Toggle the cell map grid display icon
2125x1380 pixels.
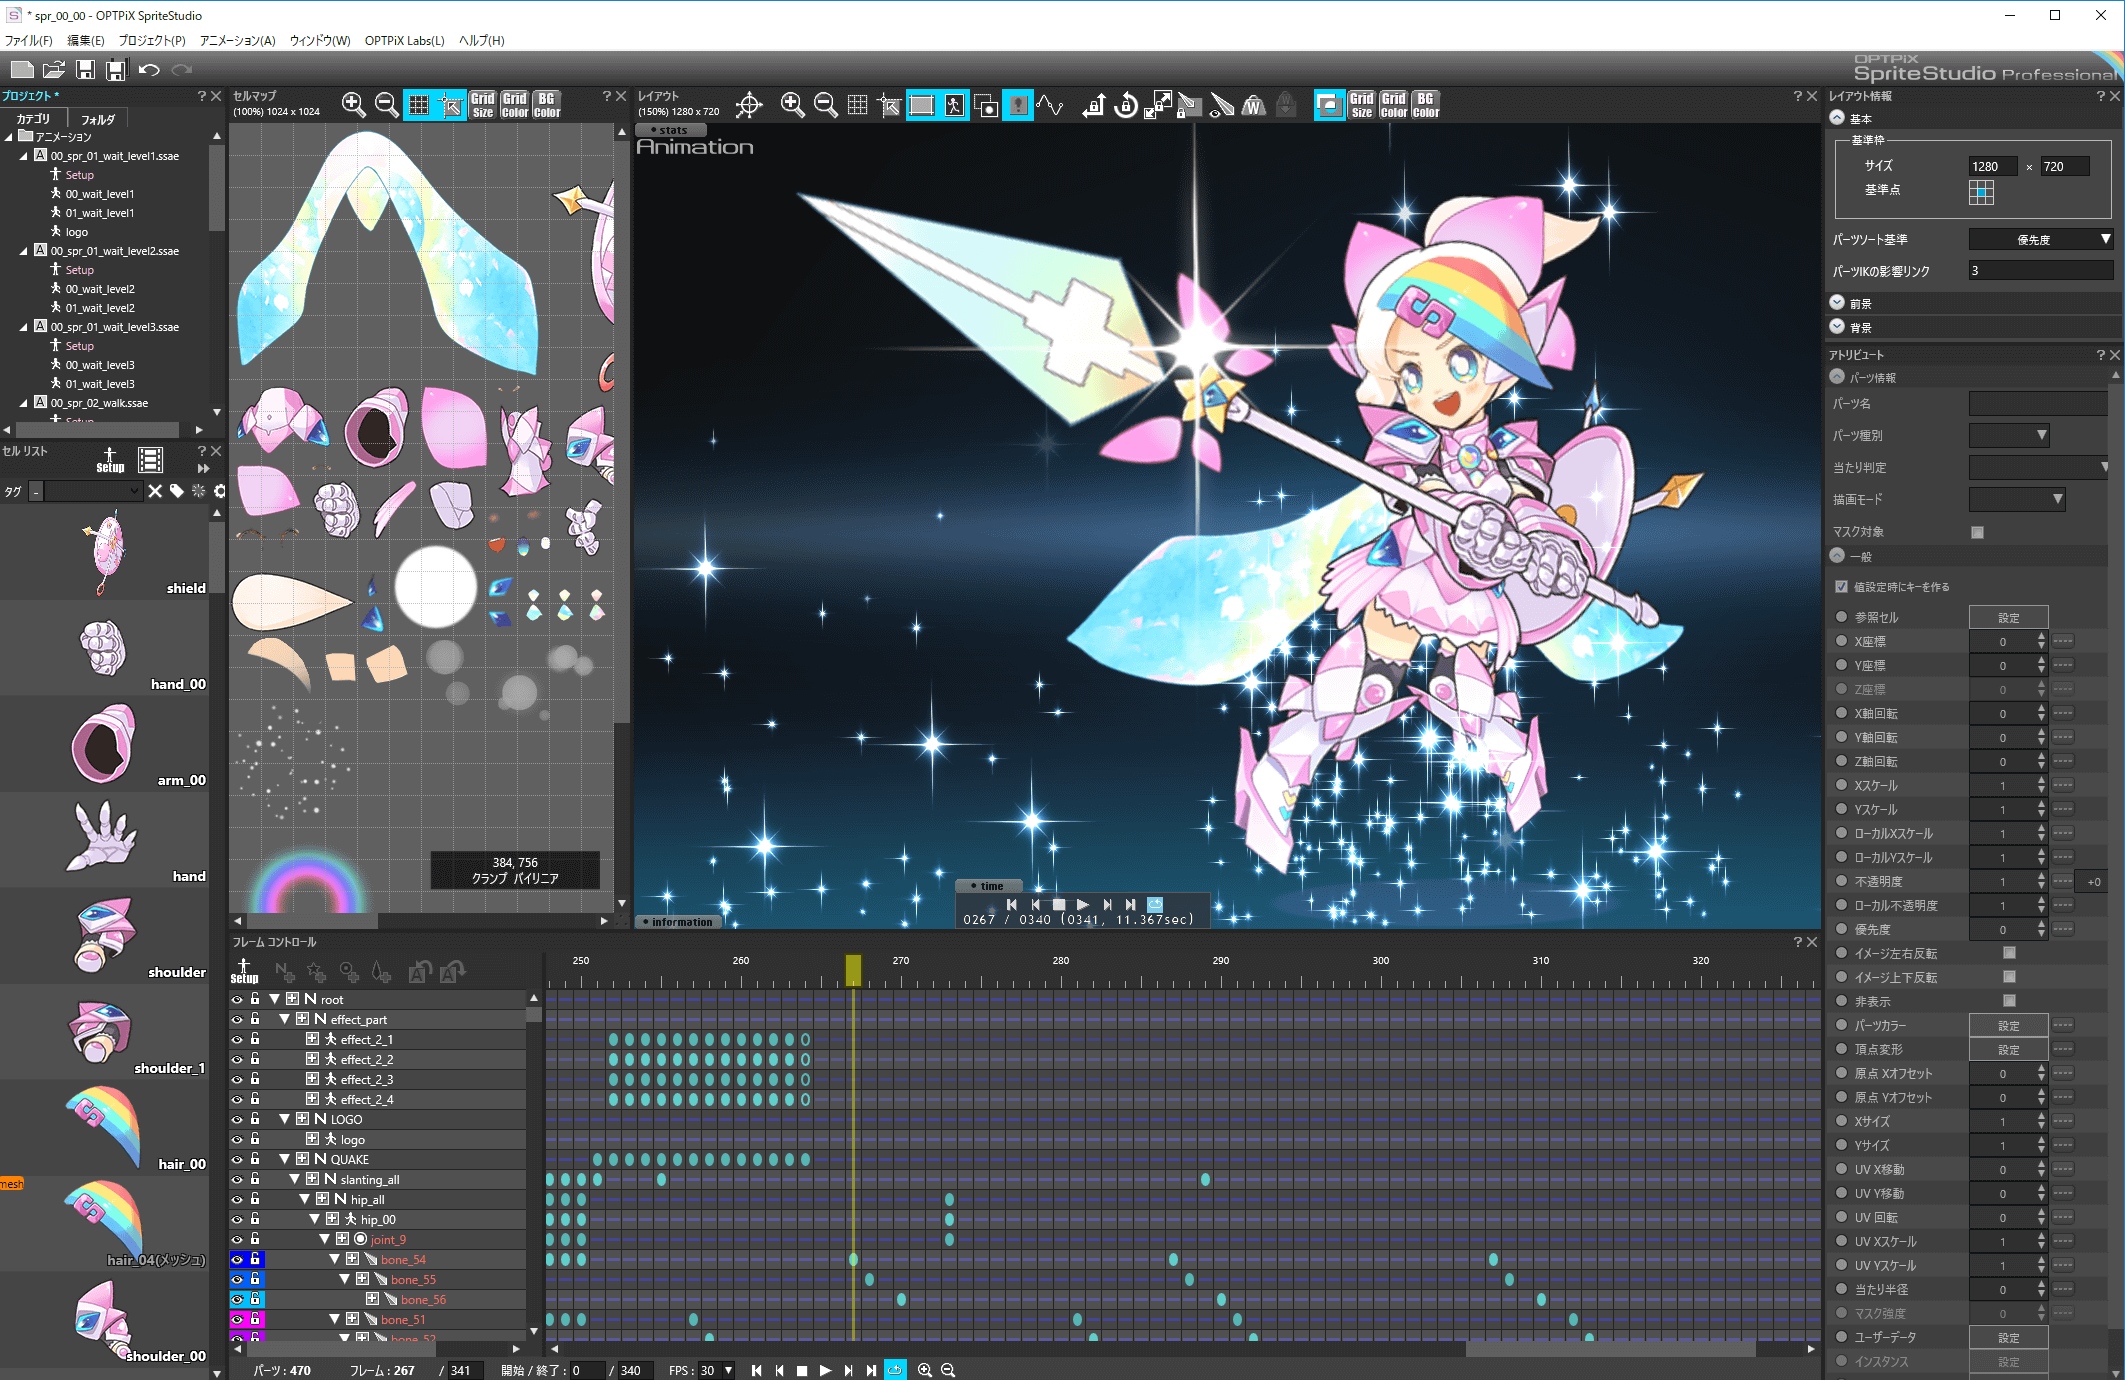(x=419, y=104)
